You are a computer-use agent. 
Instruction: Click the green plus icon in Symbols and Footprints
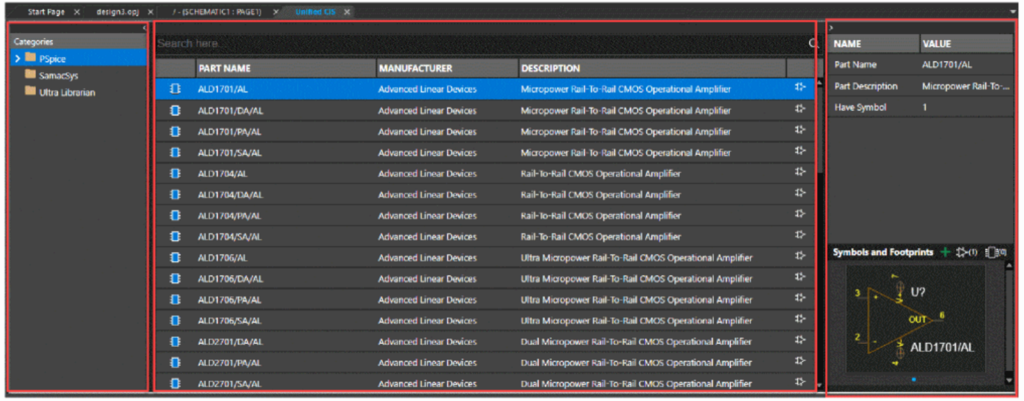[945, 252]
